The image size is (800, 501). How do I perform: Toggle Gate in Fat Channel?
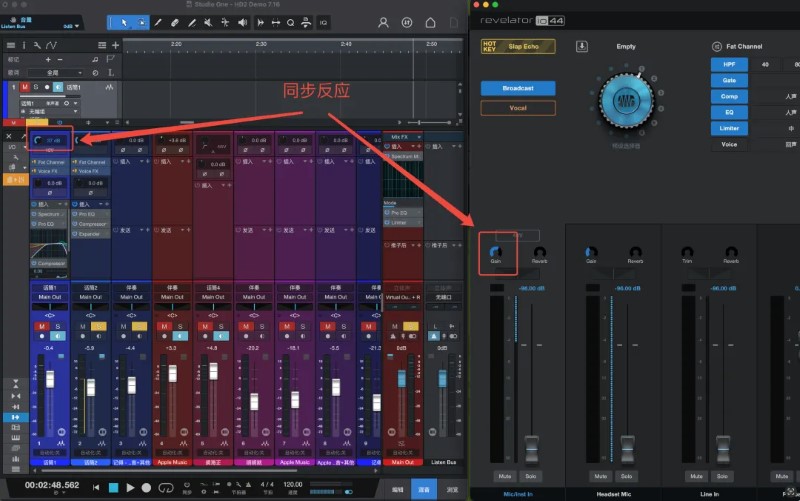[x=729, y=80]
